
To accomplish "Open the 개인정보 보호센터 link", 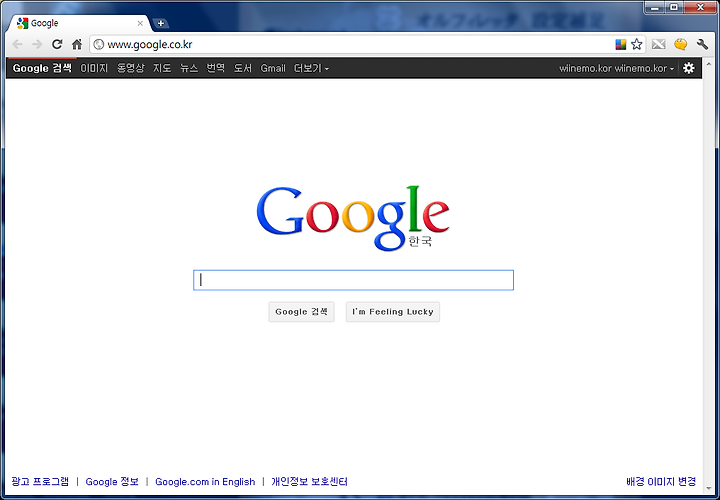I will (x=309, y=481).
